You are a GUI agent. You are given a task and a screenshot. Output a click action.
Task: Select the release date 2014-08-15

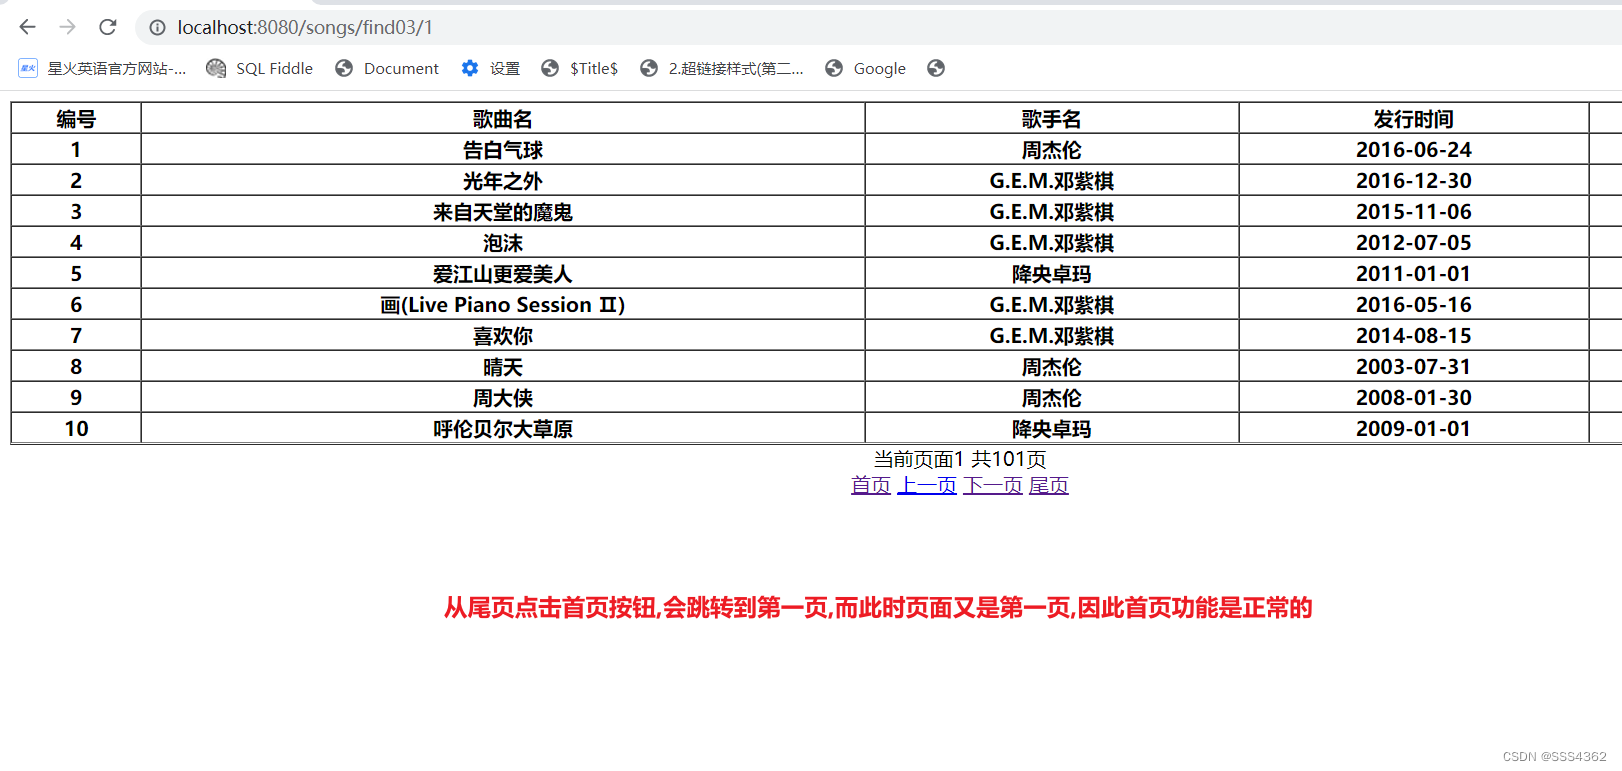[x=1414, y=336]
